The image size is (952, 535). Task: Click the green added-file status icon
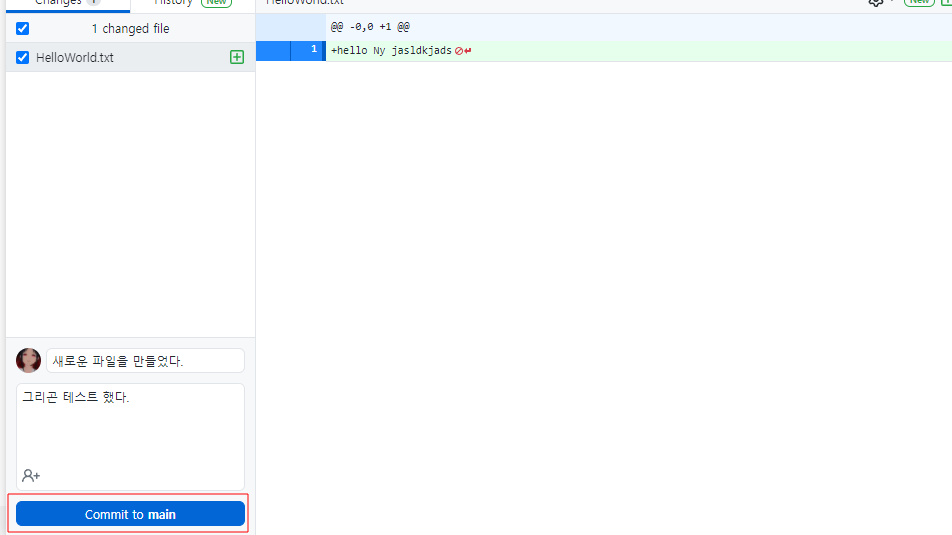coord(237,57)
